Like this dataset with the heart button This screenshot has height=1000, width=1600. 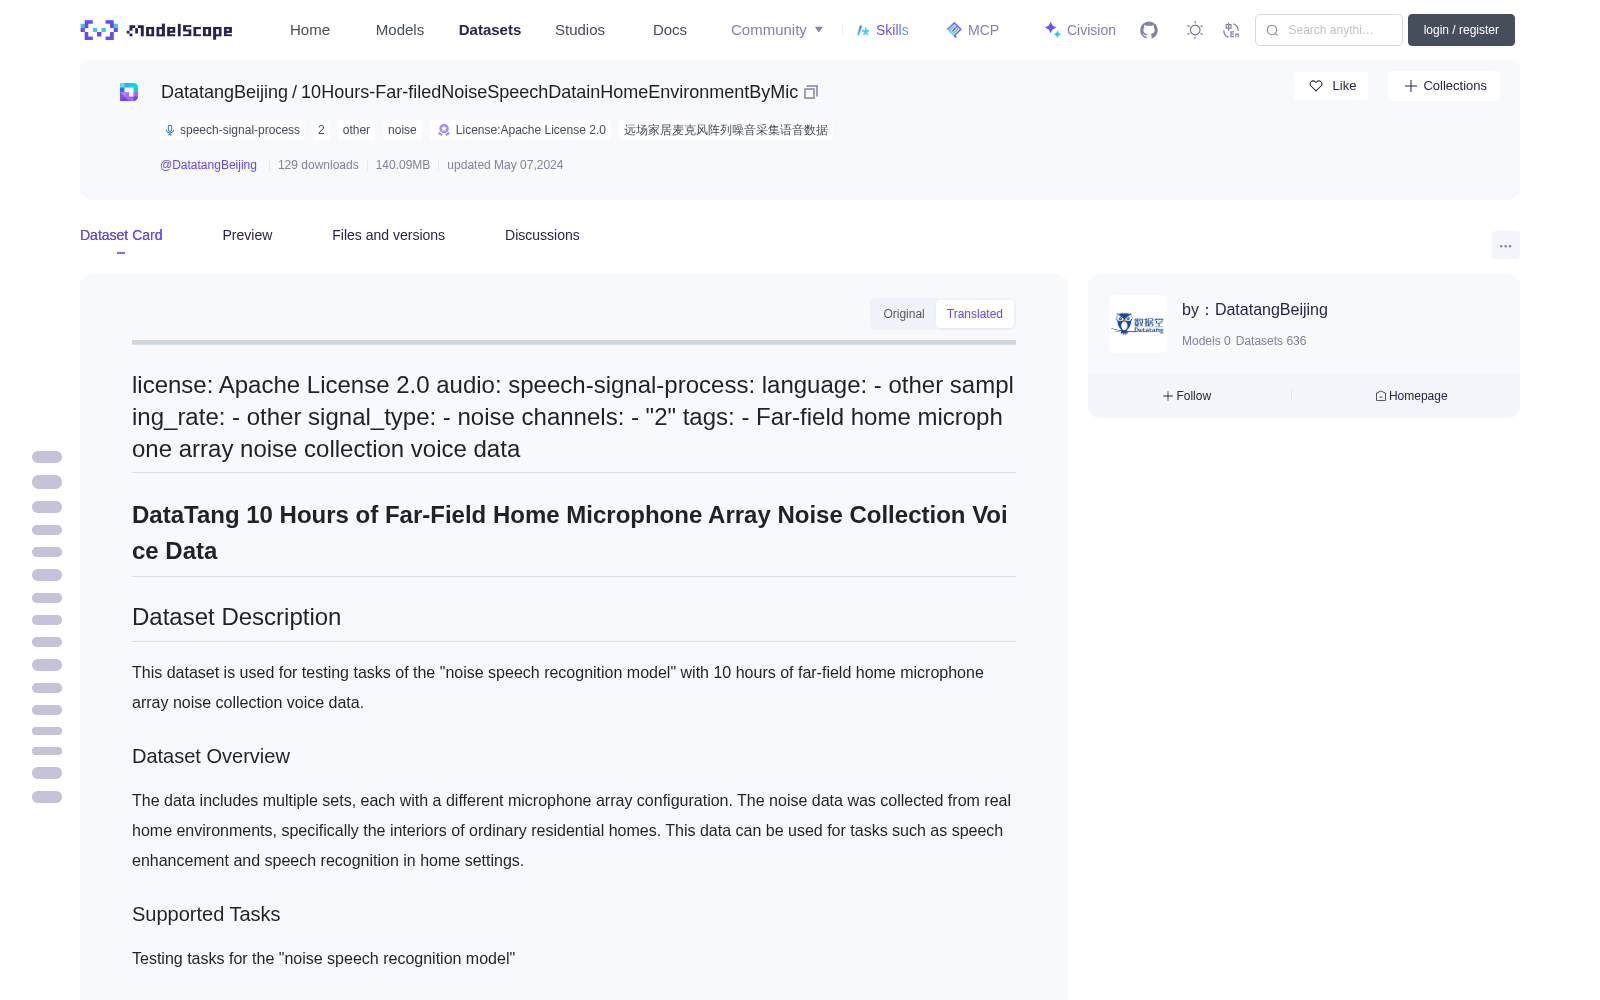coord(1331,86)
